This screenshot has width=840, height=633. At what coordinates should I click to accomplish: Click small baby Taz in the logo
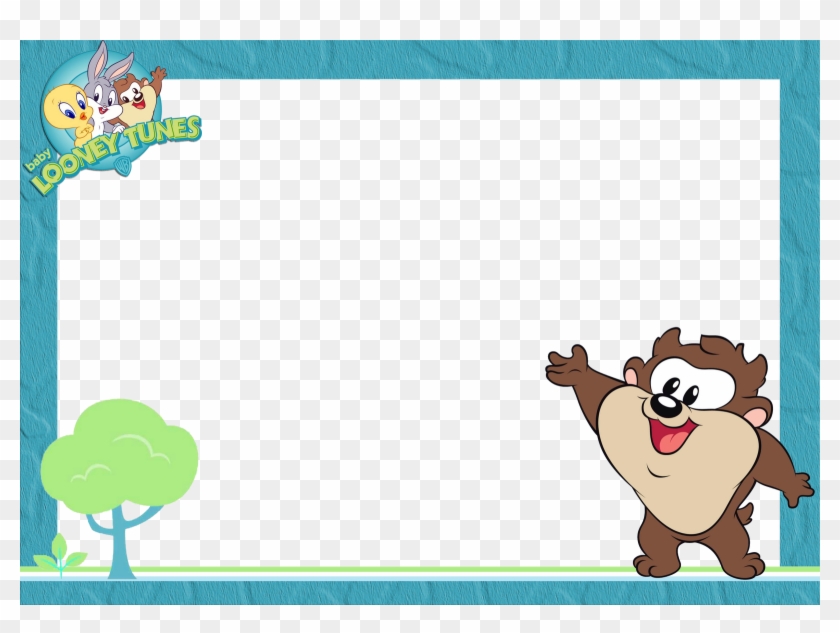tap(141, 96)
